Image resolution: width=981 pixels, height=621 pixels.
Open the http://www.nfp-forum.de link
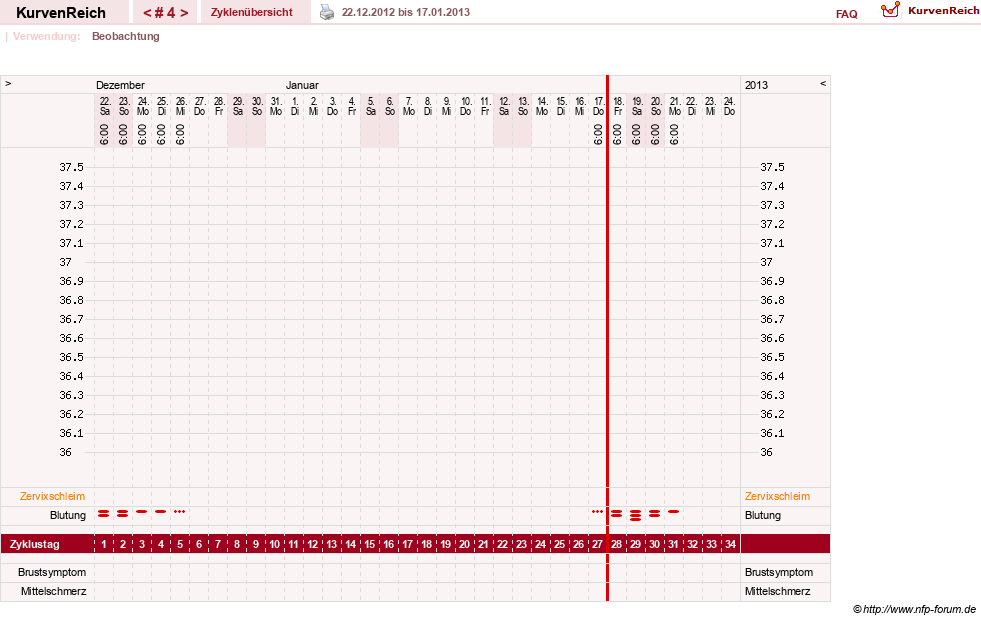click(920, 609)
